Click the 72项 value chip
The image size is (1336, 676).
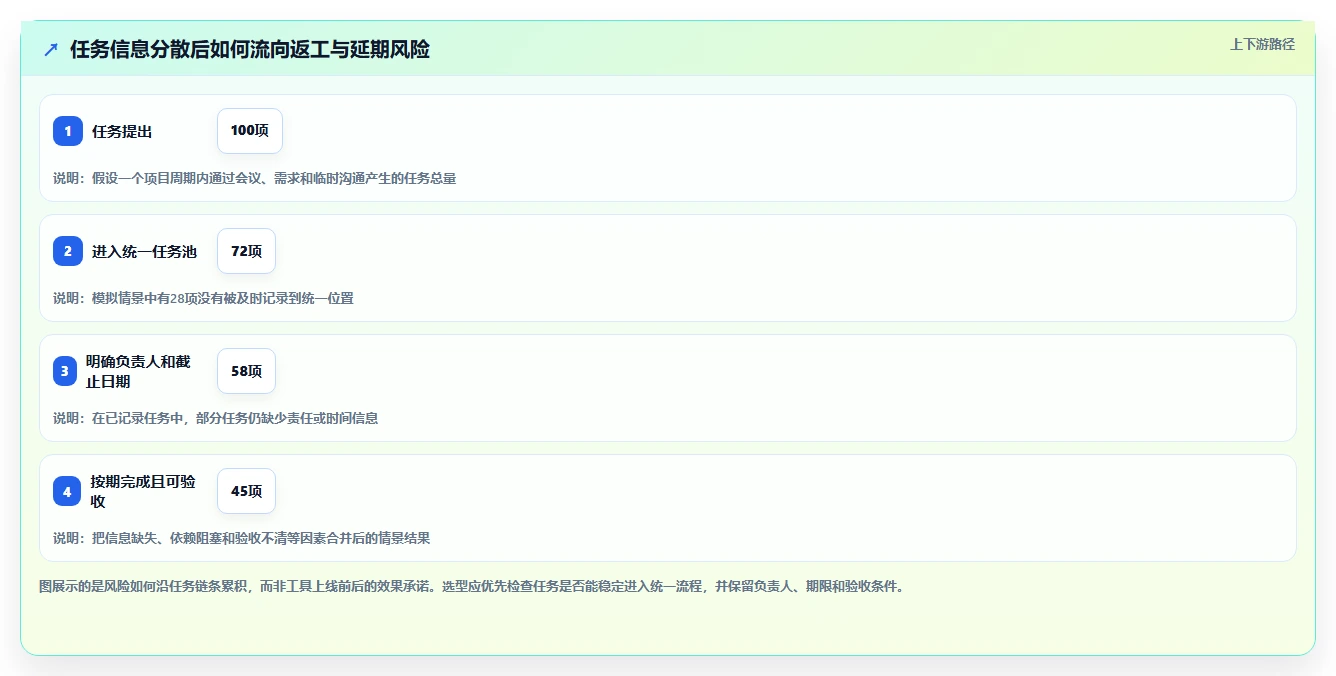[x=246, y=251]
